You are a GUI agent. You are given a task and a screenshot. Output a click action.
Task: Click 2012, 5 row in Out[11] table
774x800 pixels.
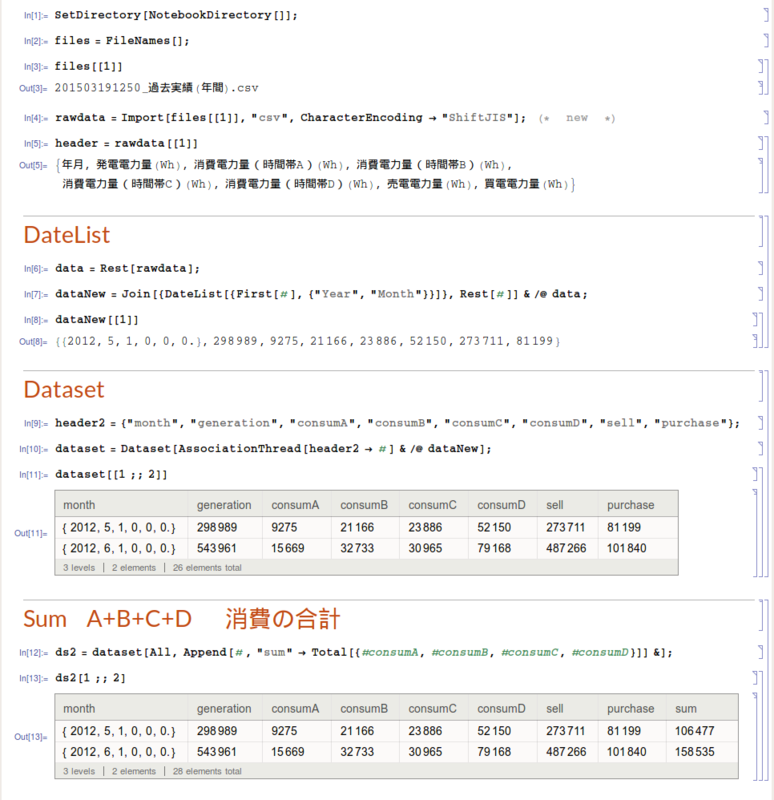click(x=366, y=528)
